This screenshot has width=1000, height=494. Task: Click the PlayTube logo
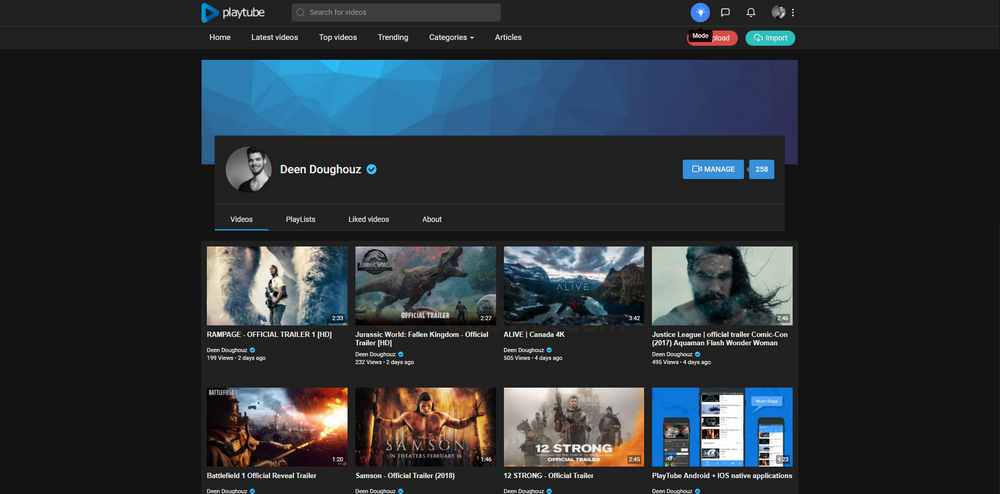click(x=233, y=12)
